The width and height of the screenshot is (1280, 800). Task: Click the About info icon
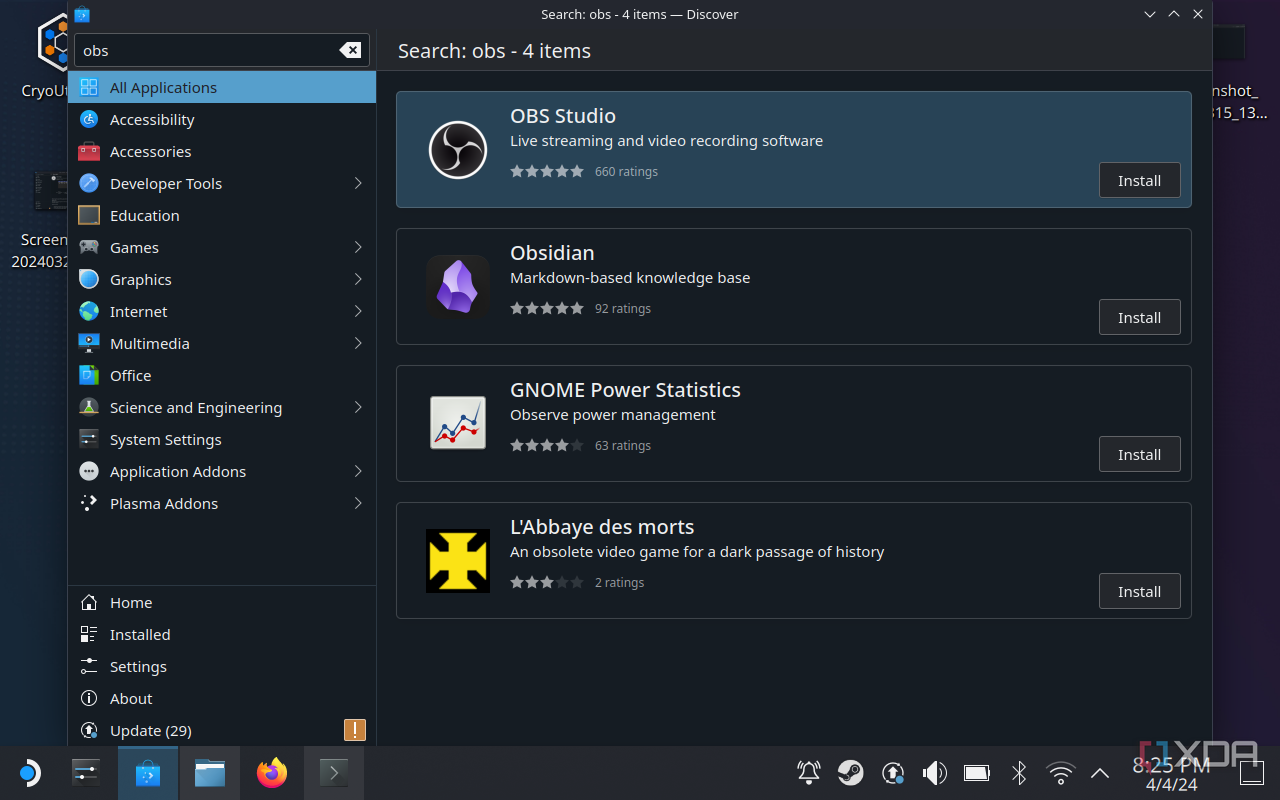tap(89, 698)
